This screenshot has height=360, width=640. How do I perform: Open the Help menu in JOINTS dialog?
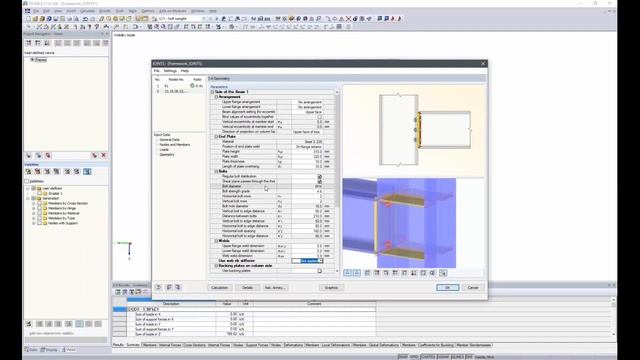[185, 71]
